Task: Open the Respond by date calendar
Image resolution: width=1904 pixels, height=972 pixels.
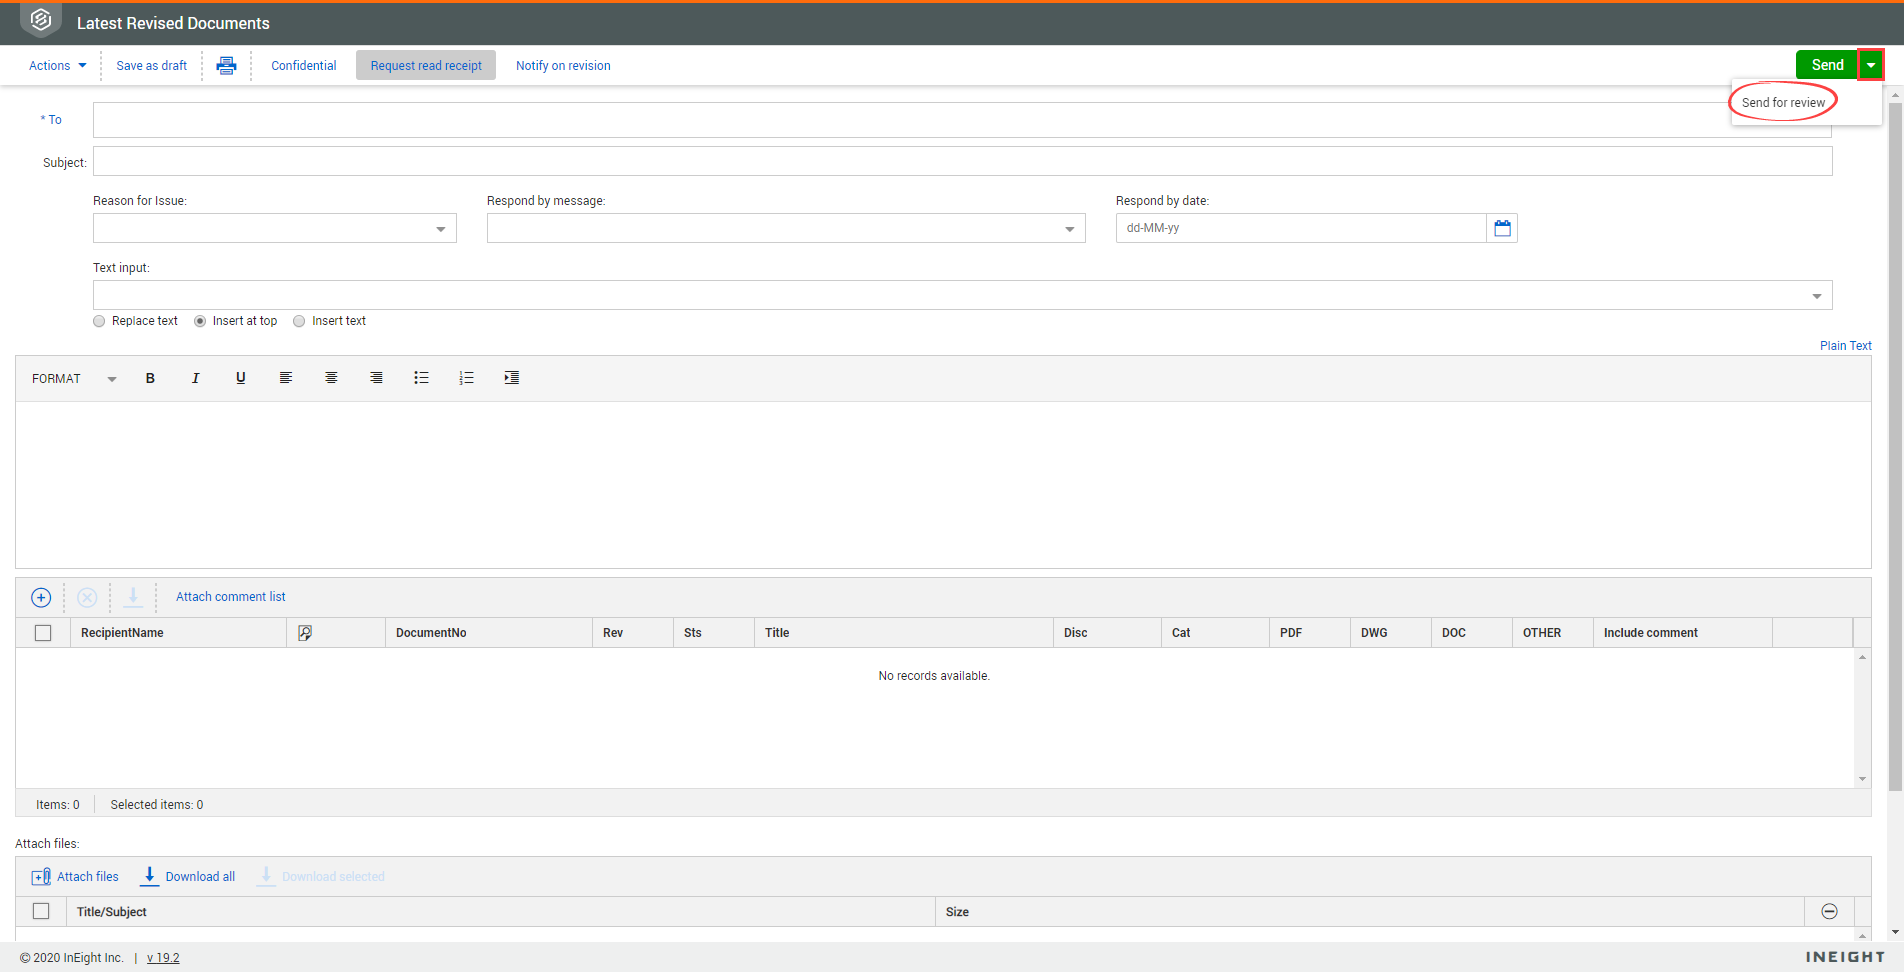Action: click(1502, 228)
